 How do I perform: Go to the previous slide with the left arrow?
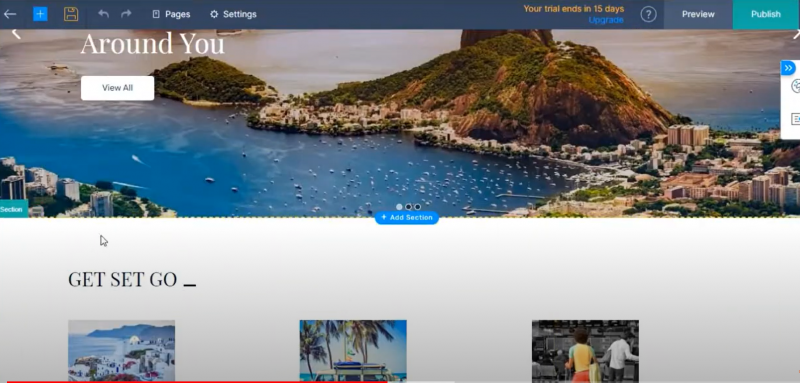tap(16, 34)
